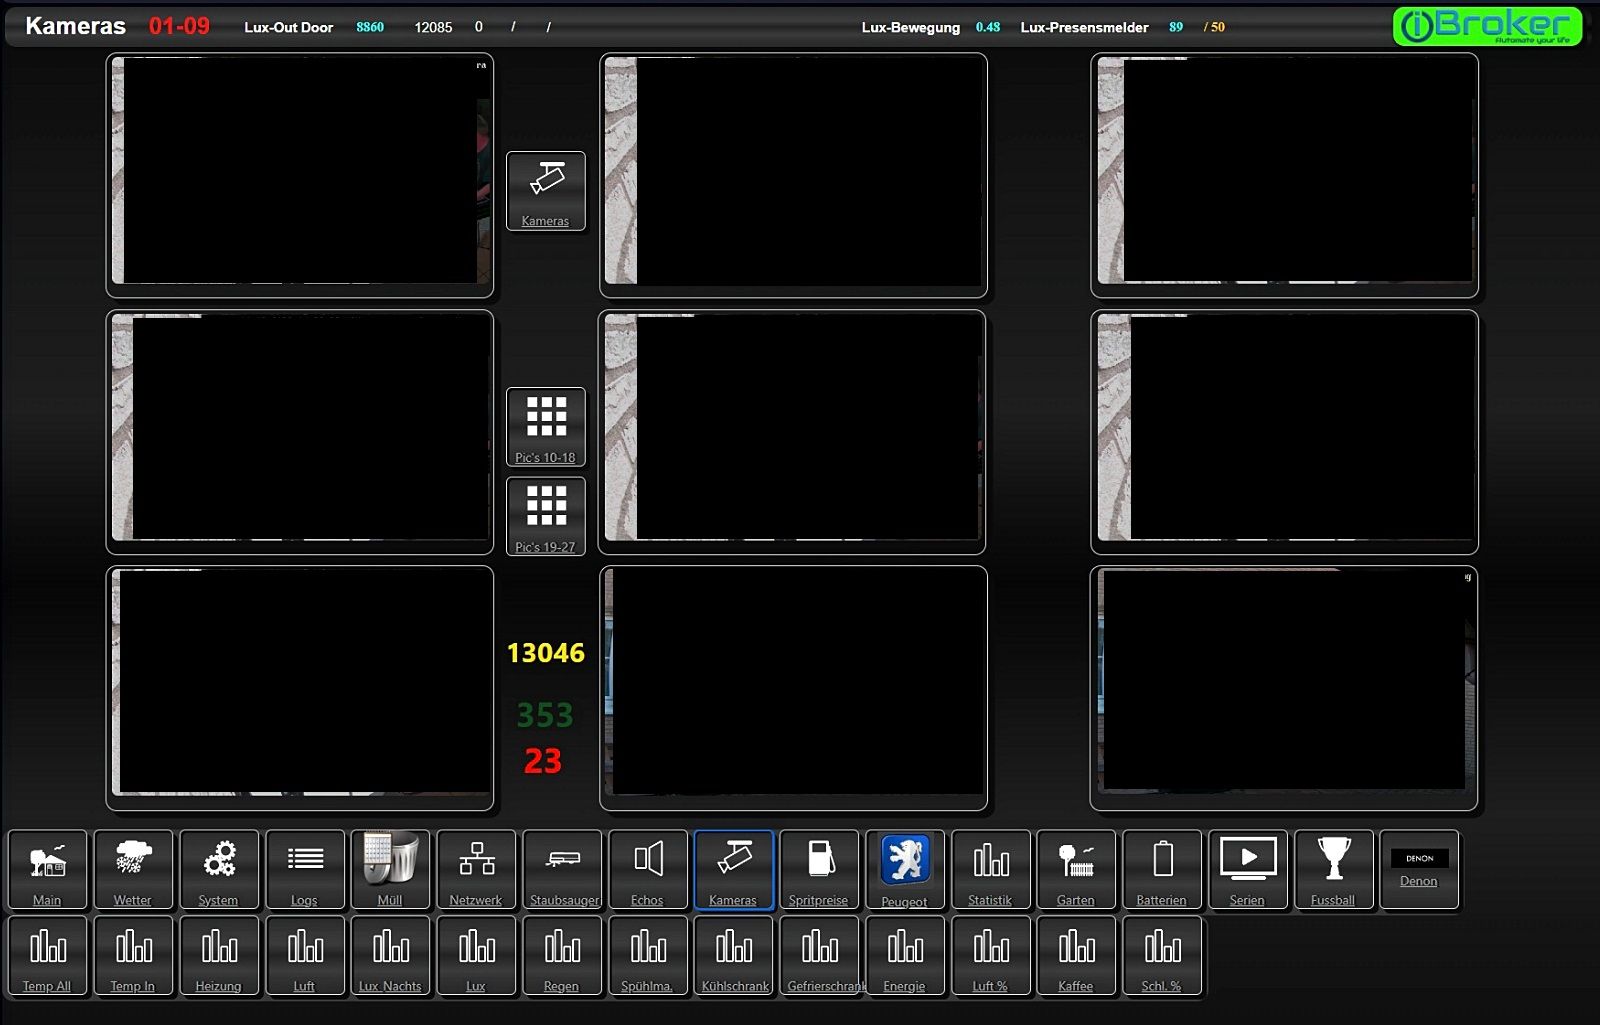Image resolution: width=1600 pixels, height=1025 pixels.
Task: Switch to Pic's 19-27 grid
Action: pyautogui.click(x=546, y=516)
